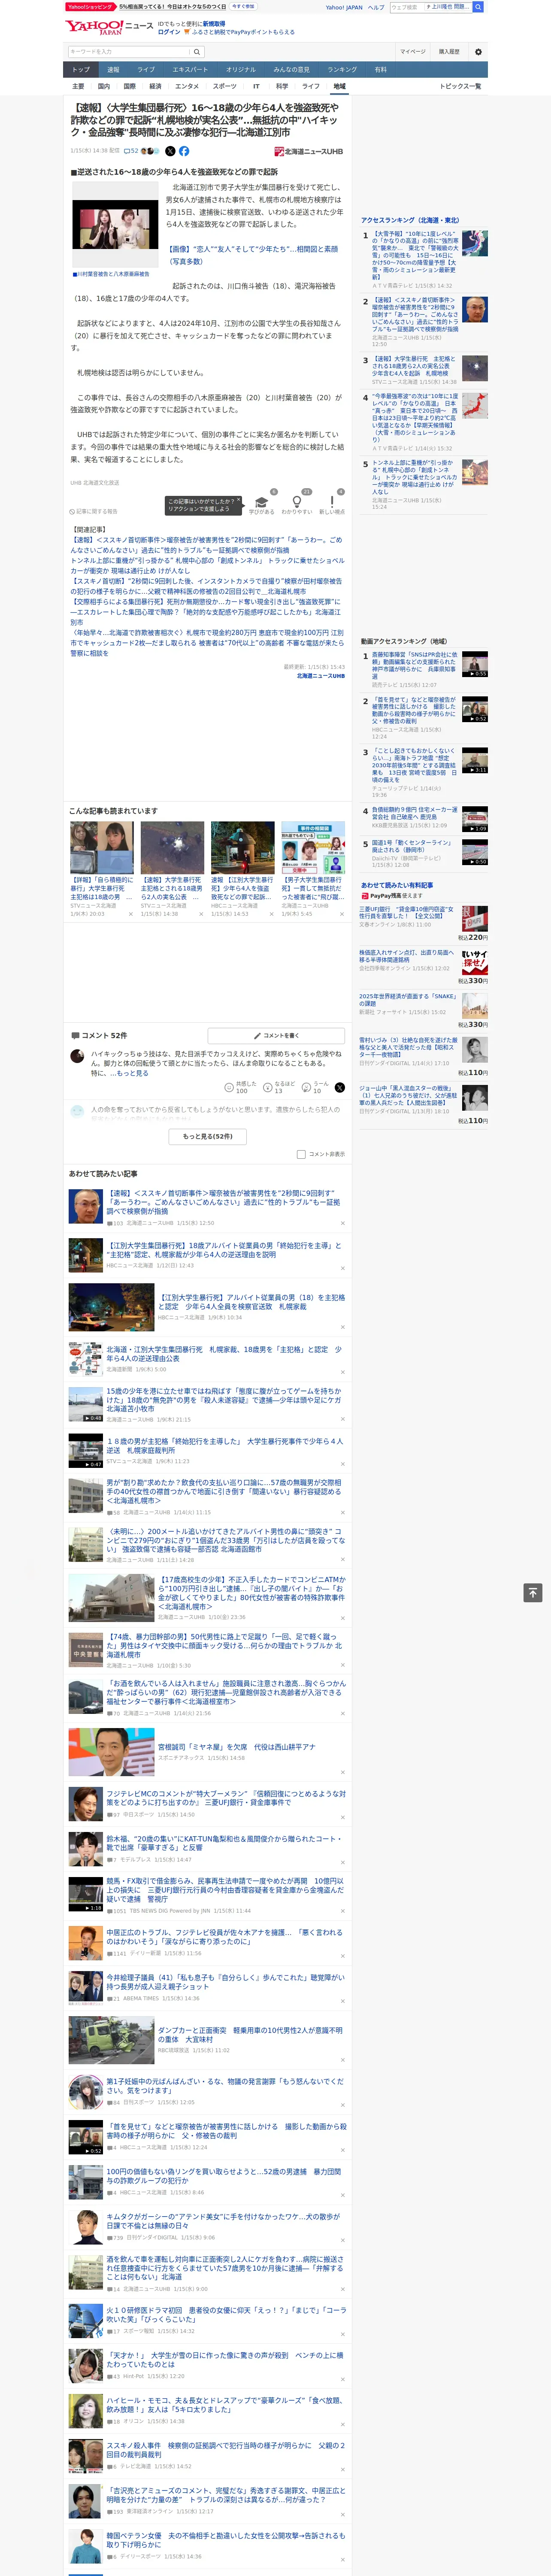Select the ライブ navigation tab
The image size is (551, 2576).
pos(146,69)
